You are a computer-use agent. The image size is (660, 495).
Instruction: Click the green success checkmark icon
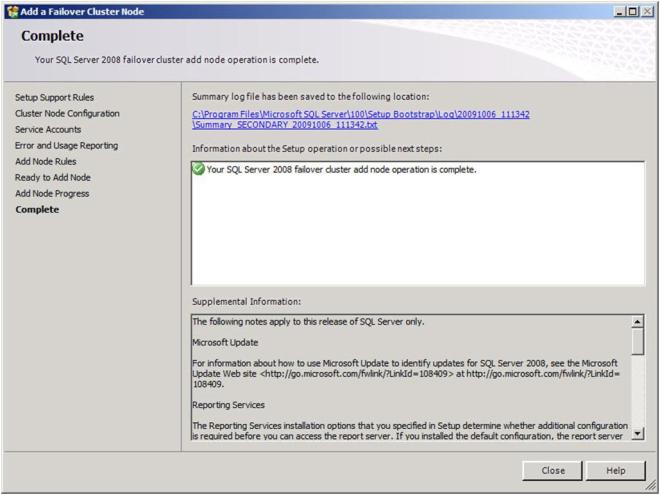coord(198,169)
